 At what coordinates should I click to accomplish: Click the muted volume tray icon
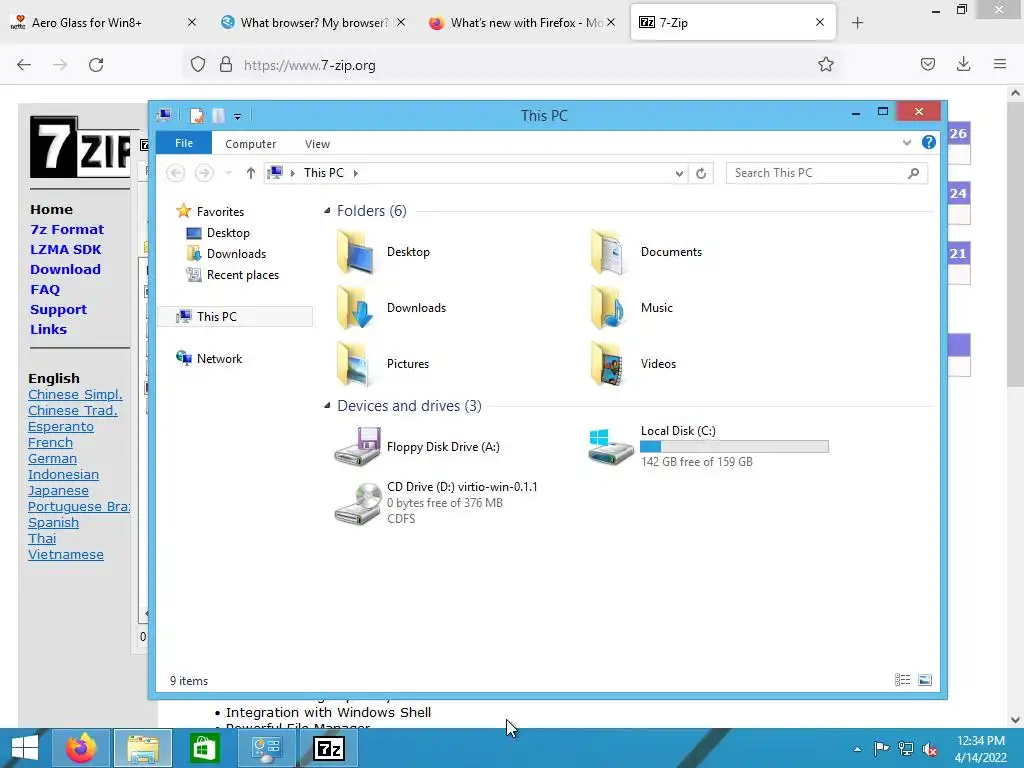tap(929, 748)
